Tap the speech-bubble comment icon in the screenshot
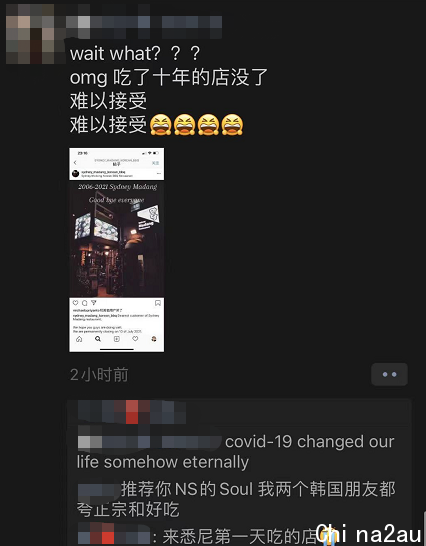This screenshot has height=546, width=426. tap(84, 303)
